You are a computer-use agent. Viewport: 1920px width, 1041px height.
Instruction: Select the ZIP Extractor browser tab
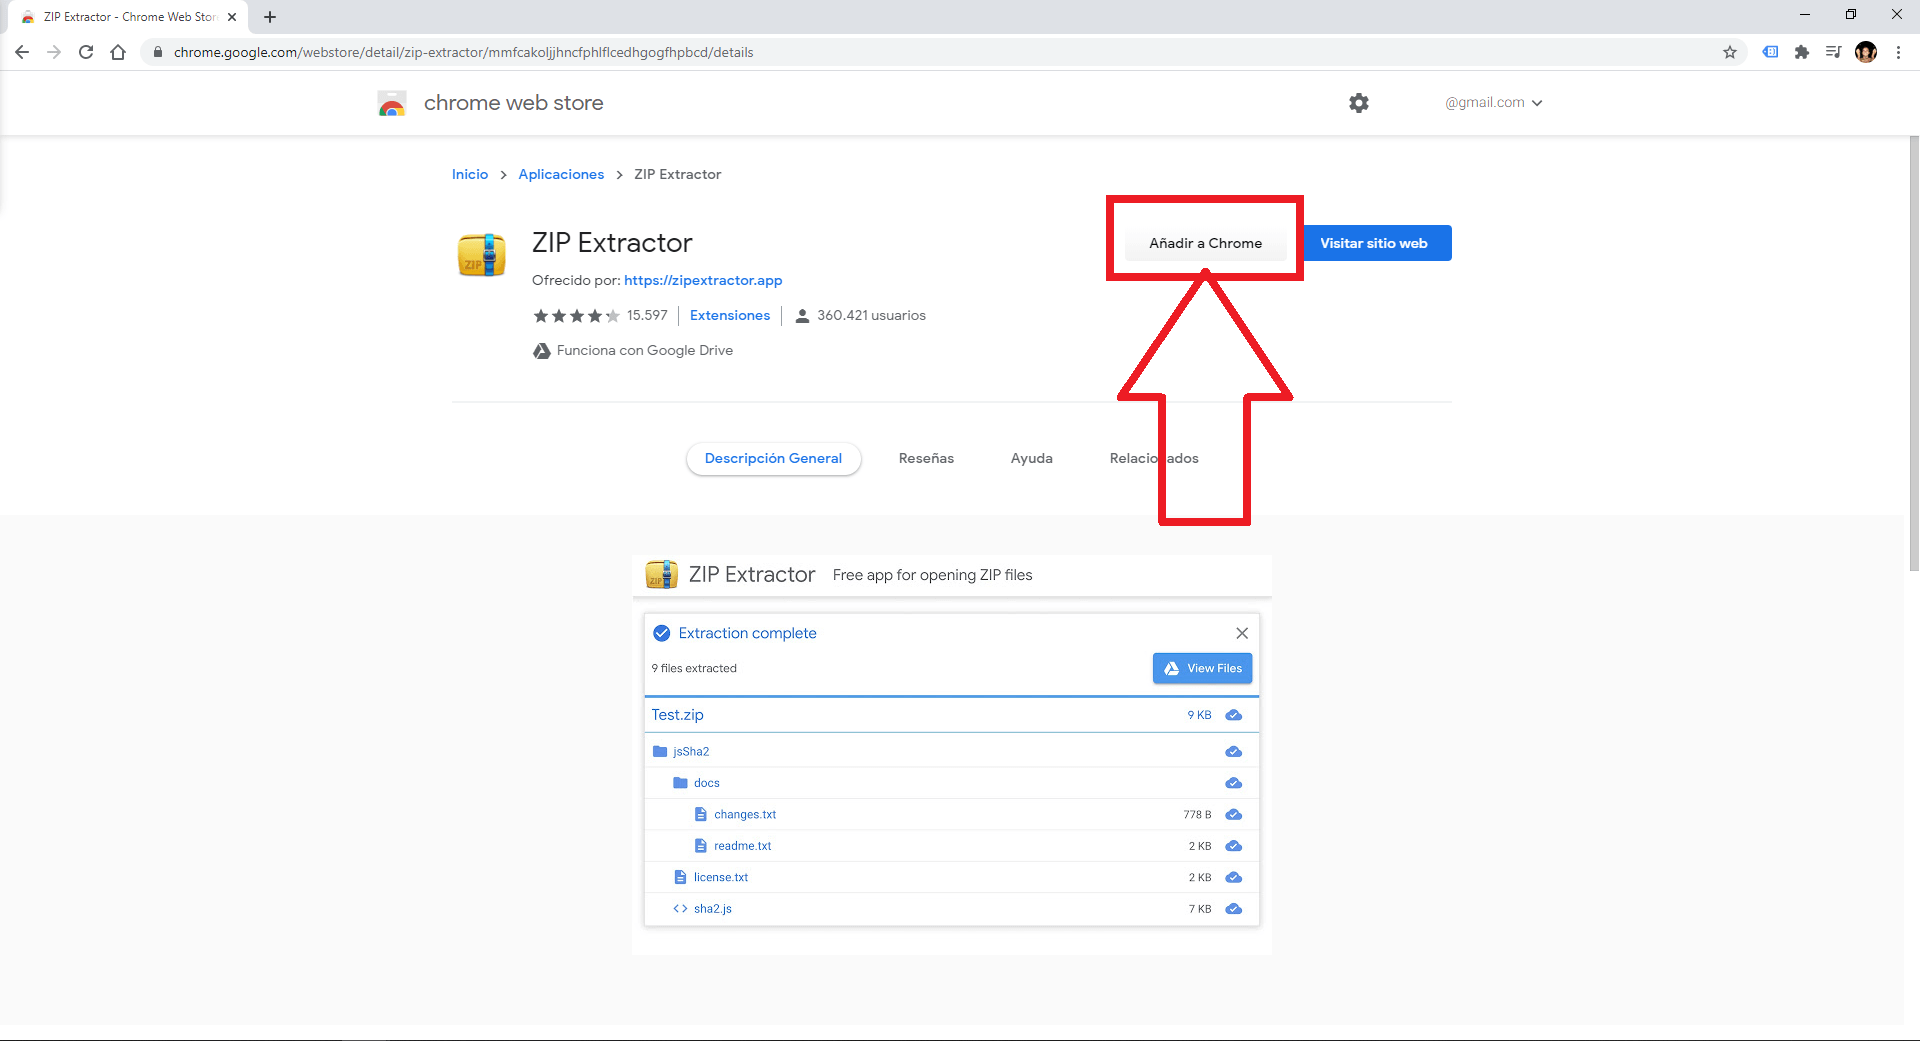pyautogui.click(x=129, y=17)
